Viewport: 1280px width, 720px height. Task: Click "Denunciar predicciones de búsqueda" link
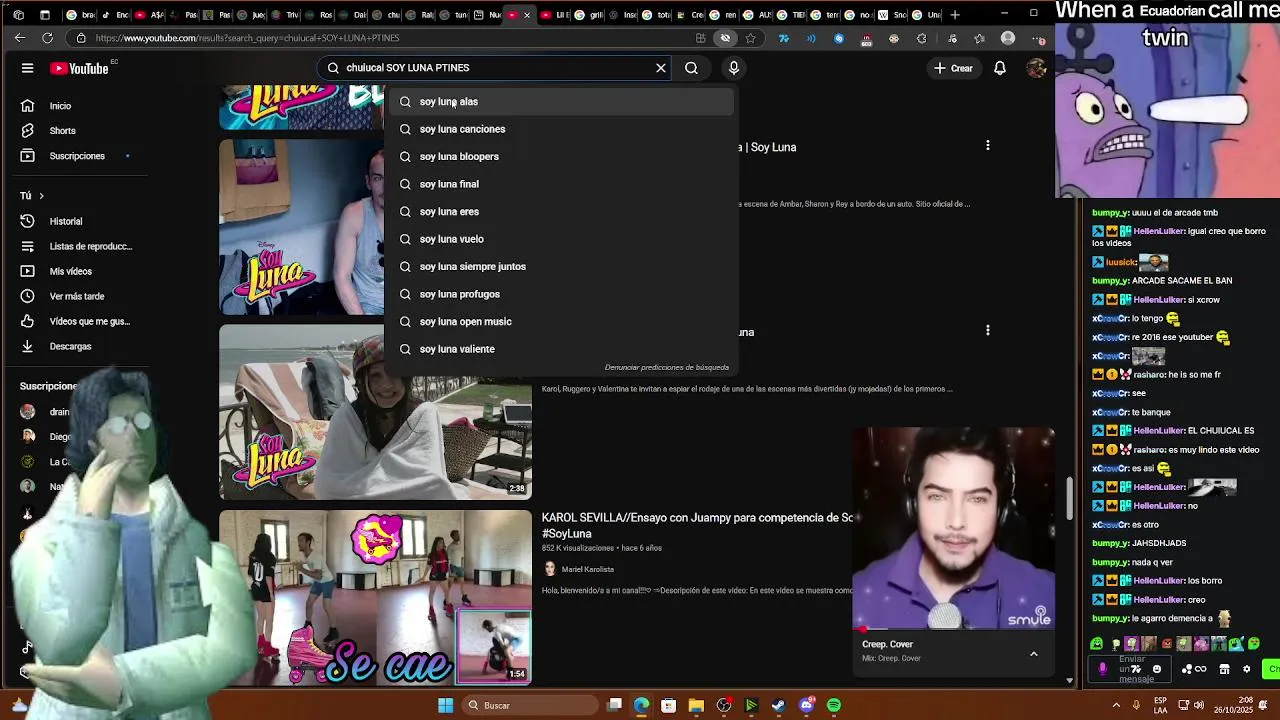click(666, 367)
